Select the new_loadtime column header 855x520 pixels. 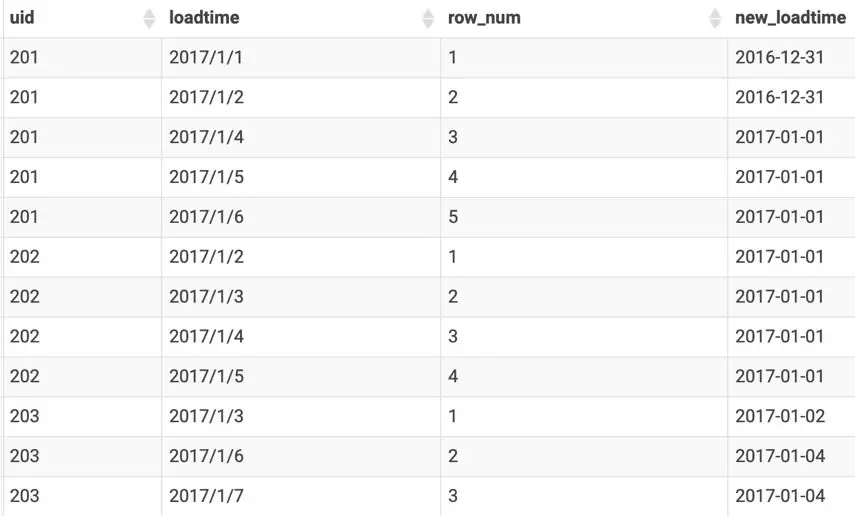(790, 17)
